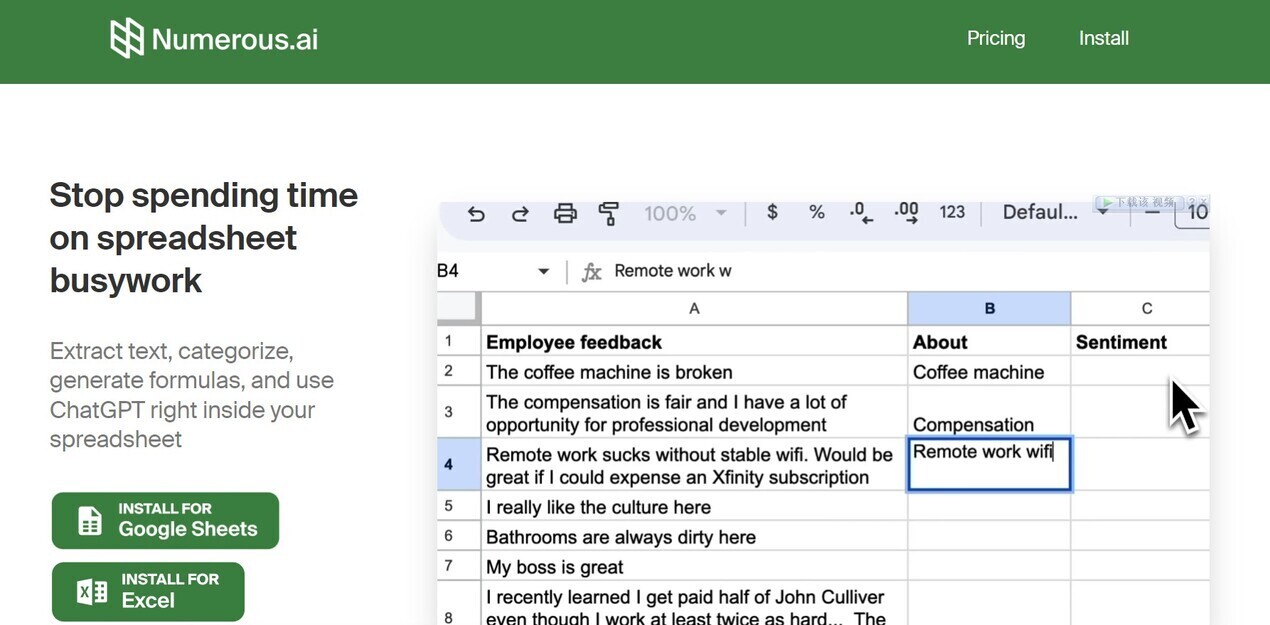Expand the Default font dropdown
Viewport: 1270px width, 625px height.
point(1055,212)
